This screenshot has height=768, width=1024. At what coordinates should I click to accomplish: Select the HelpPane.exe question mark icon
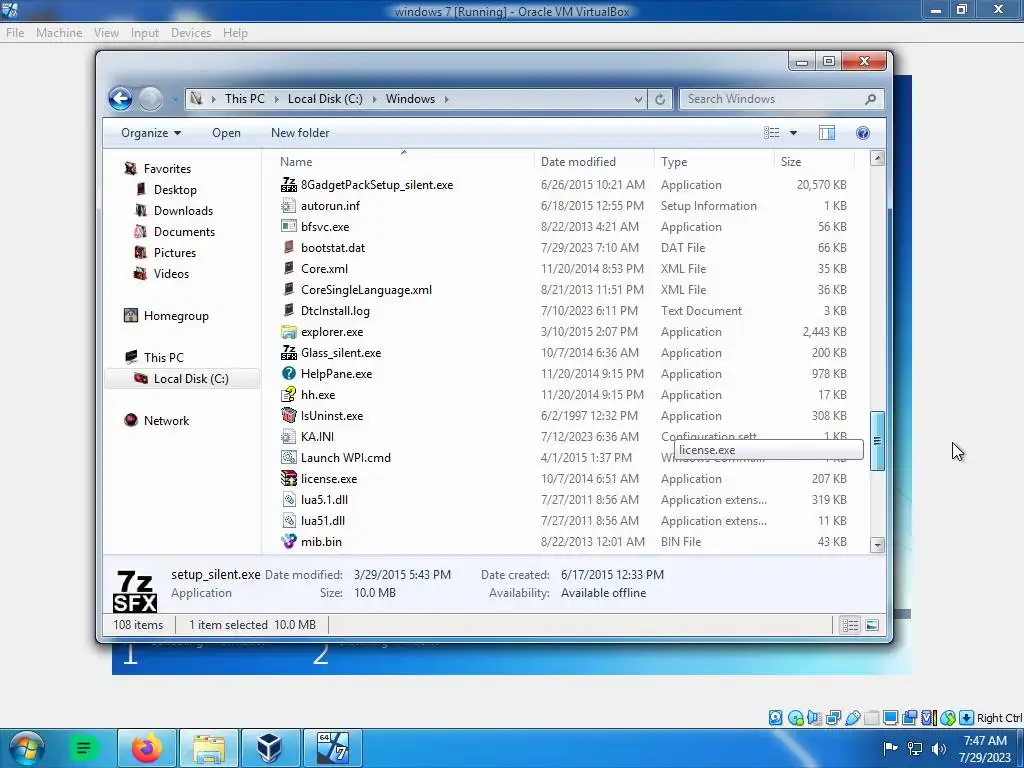pyautogui.click(x=289, y=374)
